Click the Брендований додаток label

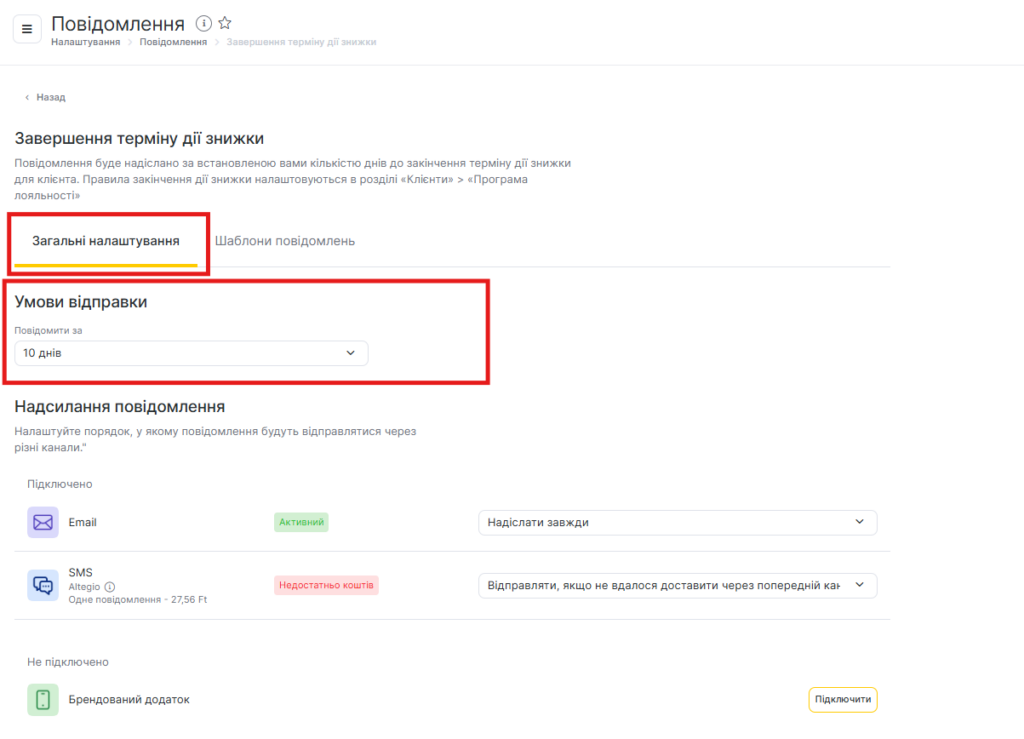129,700
